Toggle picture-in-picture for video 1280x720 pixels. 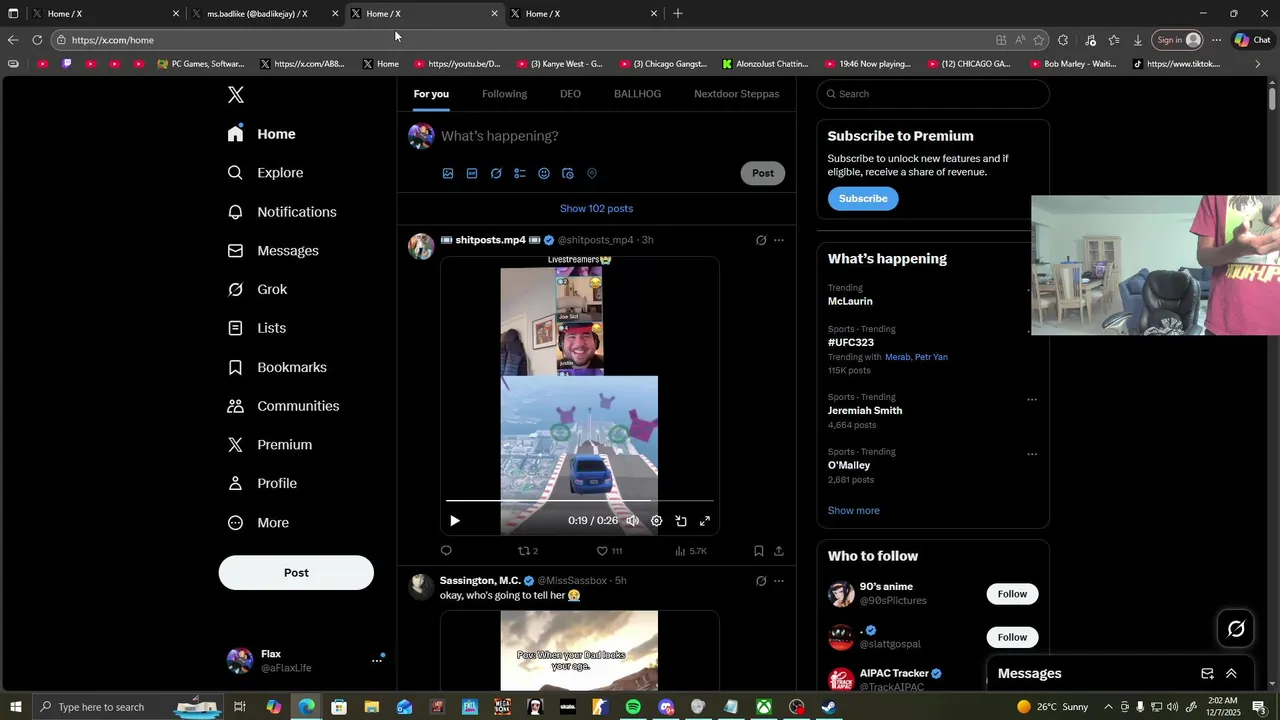[x=681, y=521]
